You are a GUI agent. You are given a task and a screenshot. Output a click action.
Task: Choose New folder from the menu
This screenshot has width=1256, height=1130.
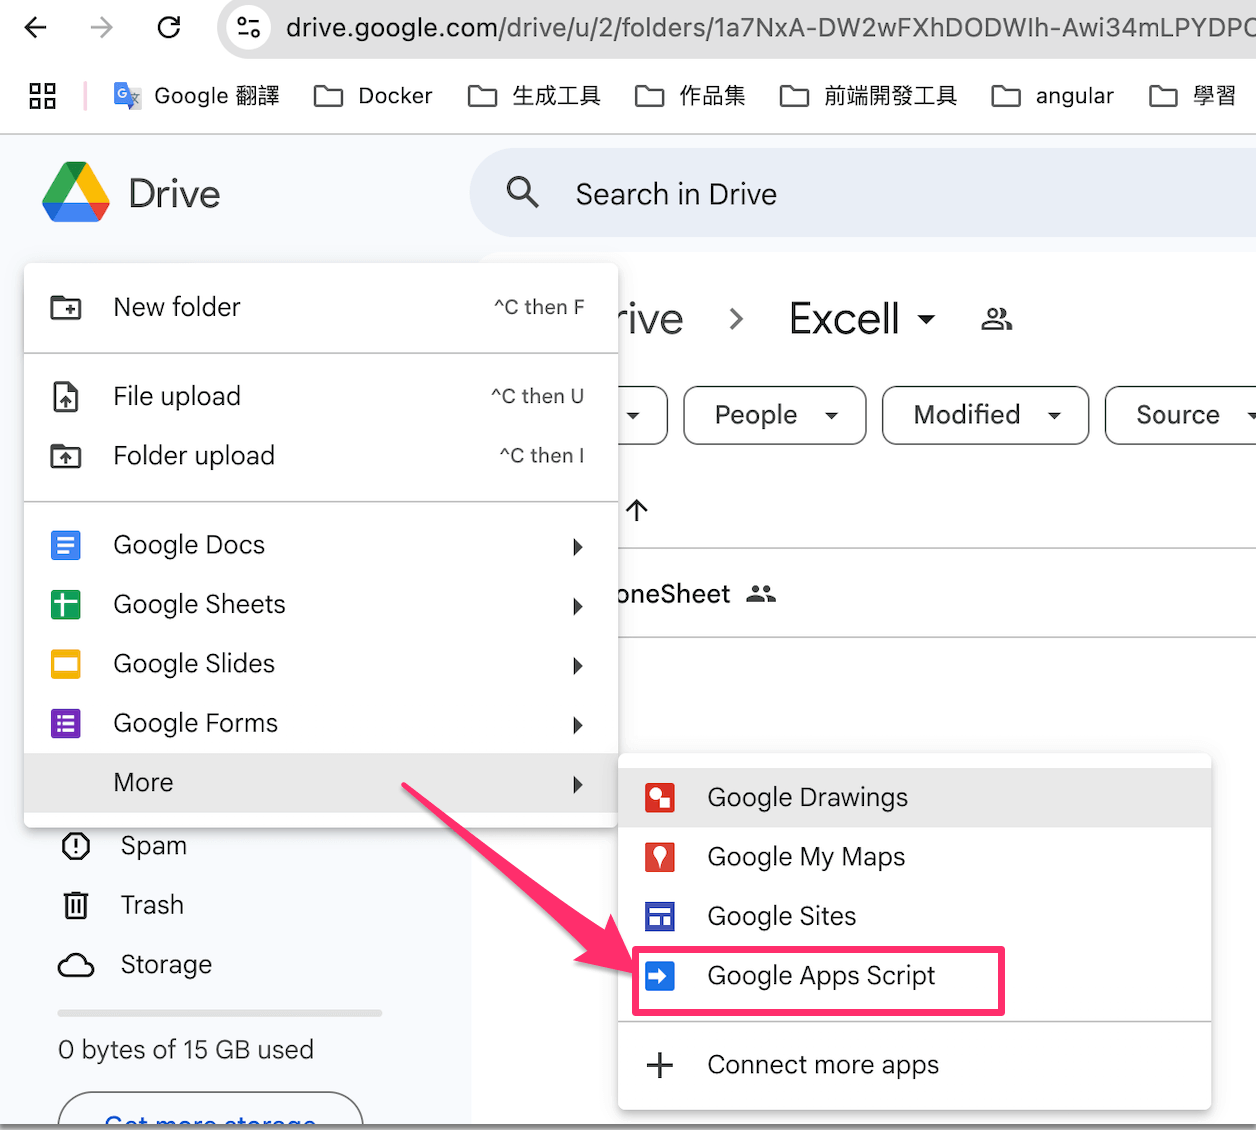pyautogui.click(x=177, y=307)
